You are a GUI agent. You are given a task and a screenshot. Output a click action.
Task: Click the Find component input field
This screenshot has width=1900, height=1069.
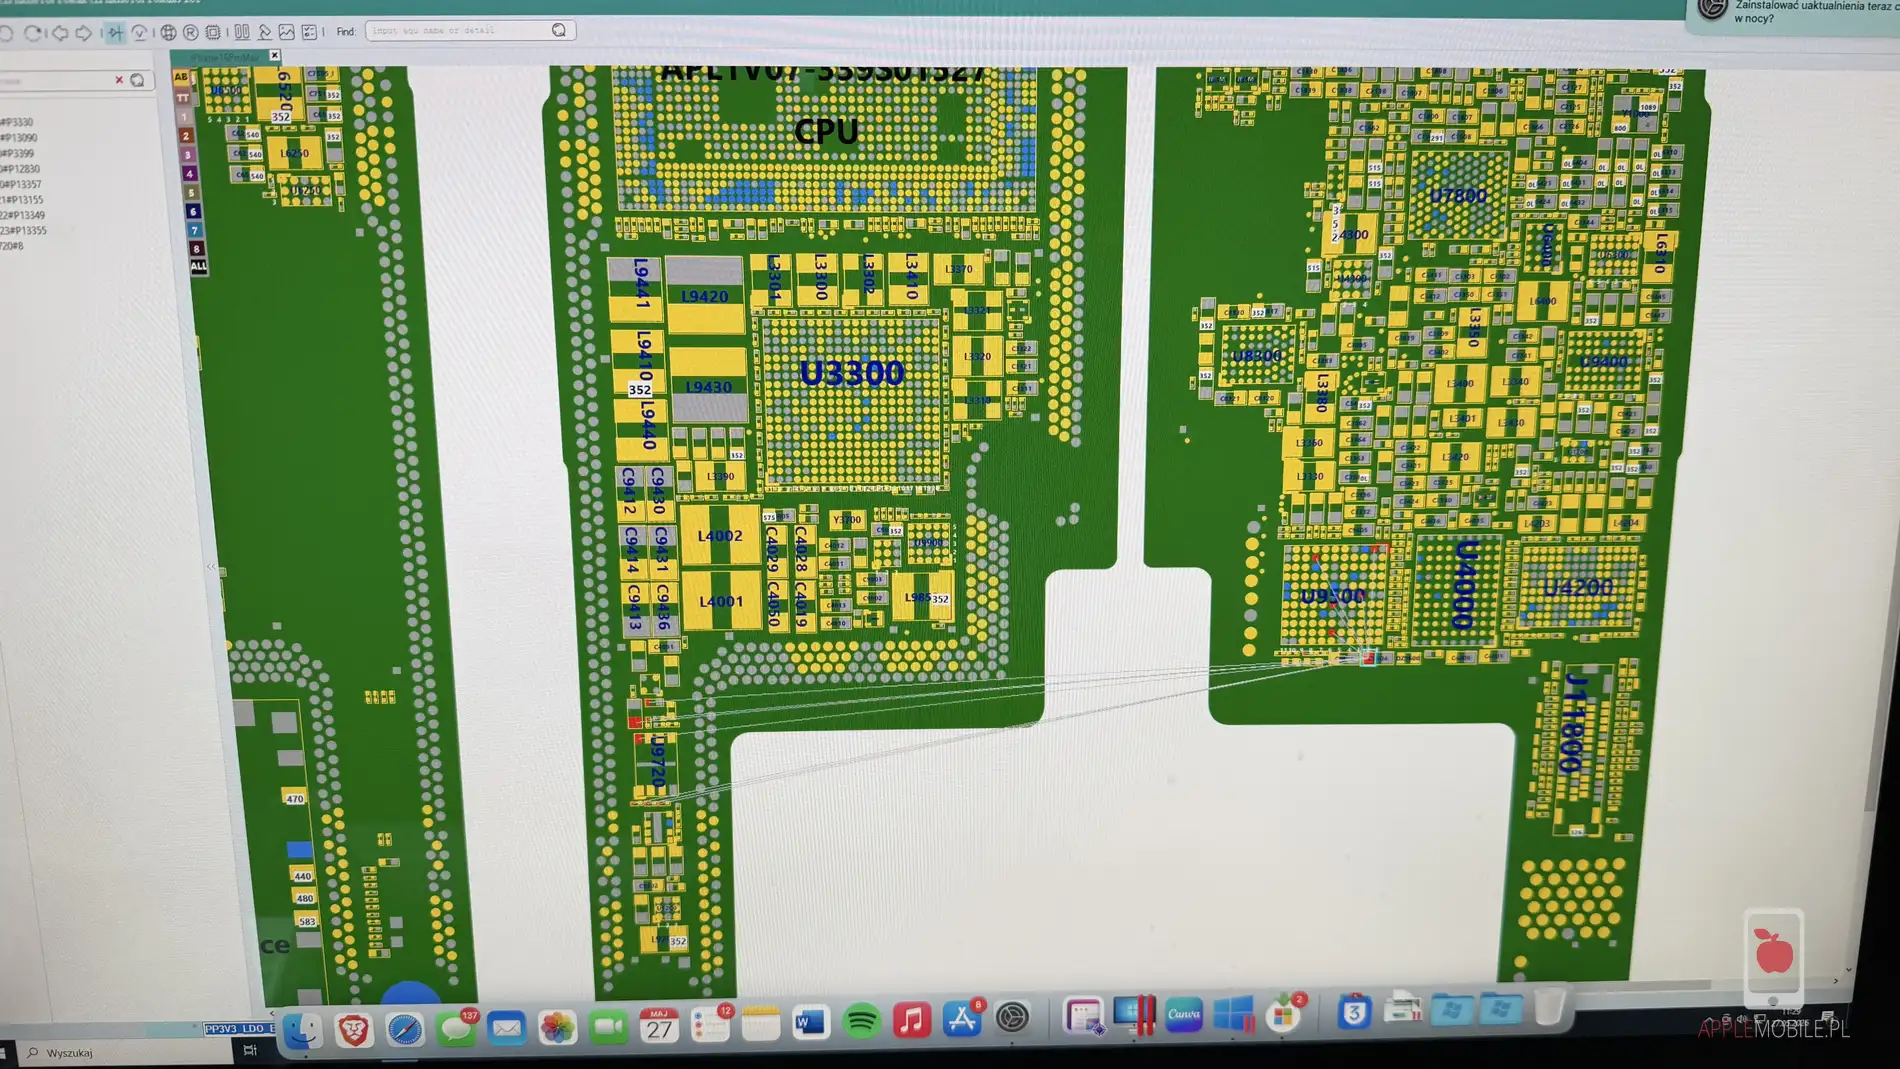pyautogui.click(x=459, y=31)
